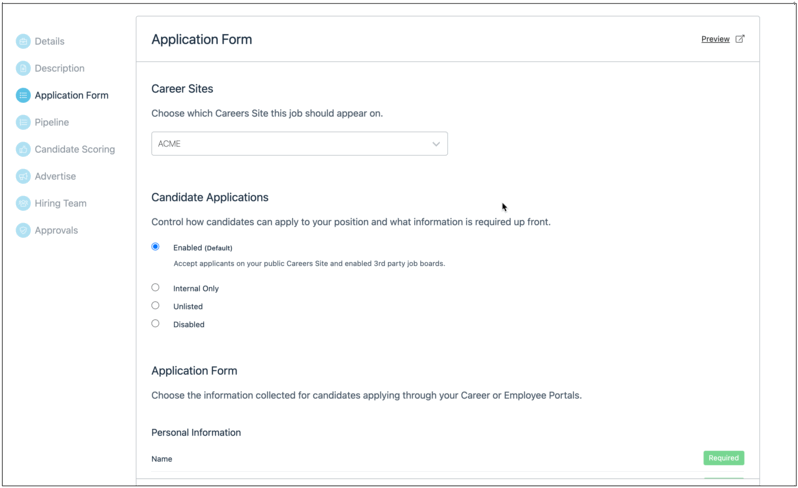Navigate to the Pipeline section

[52, 122]
